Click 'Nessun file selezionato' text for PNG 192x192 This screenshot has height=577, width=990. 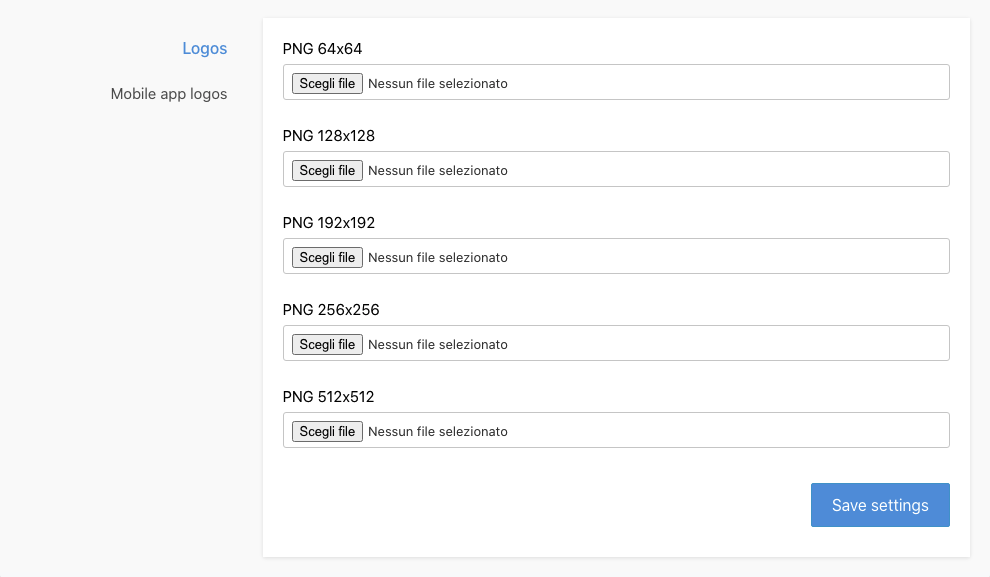(x=437, y=257)
